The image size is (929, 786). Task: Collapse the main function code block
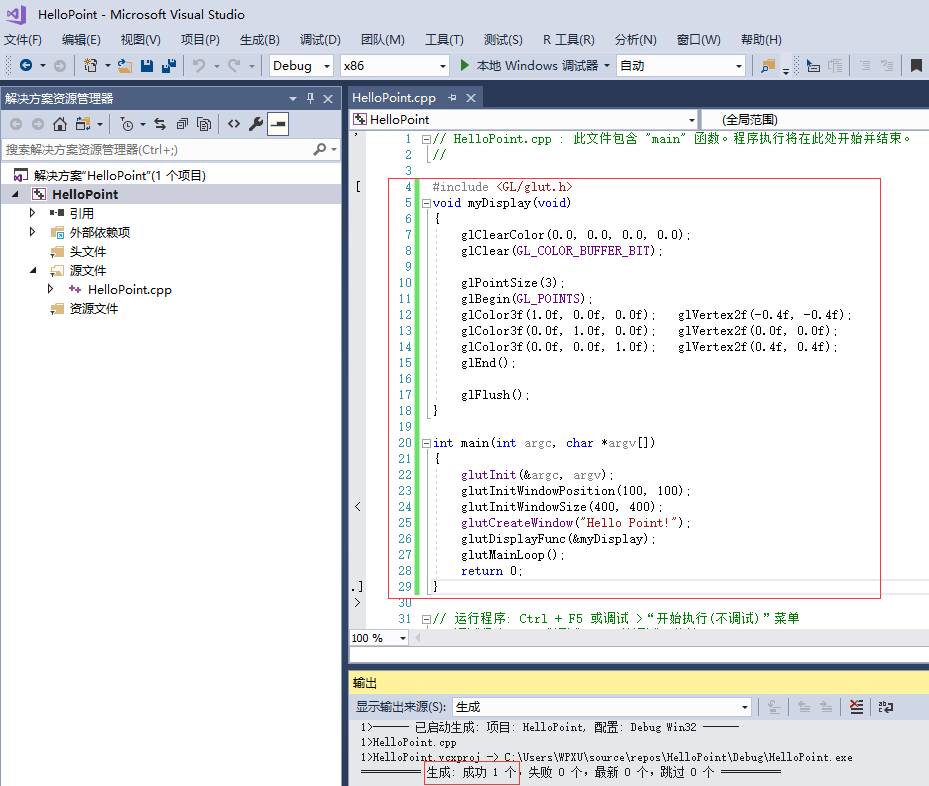point(426,443)
